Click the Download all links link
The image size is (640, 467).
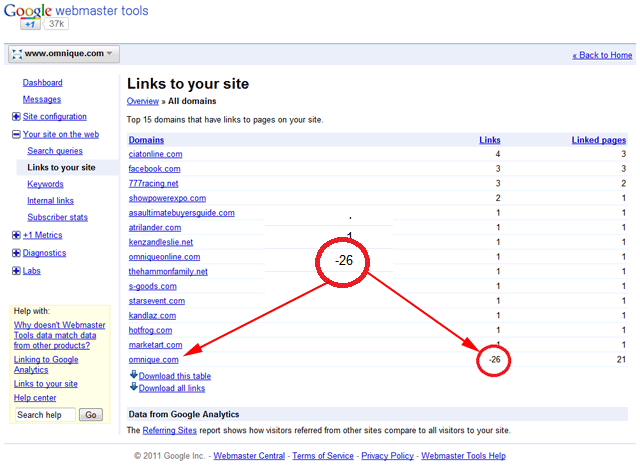coord(172,389)
